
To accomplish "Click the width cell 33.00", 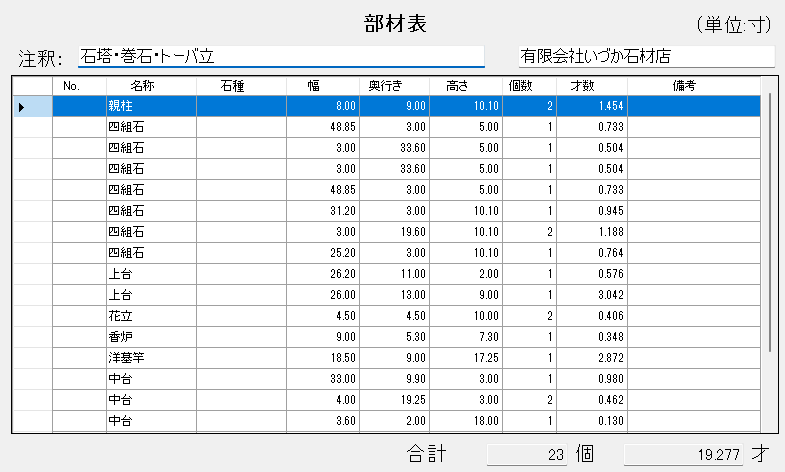I will point(323,379).
